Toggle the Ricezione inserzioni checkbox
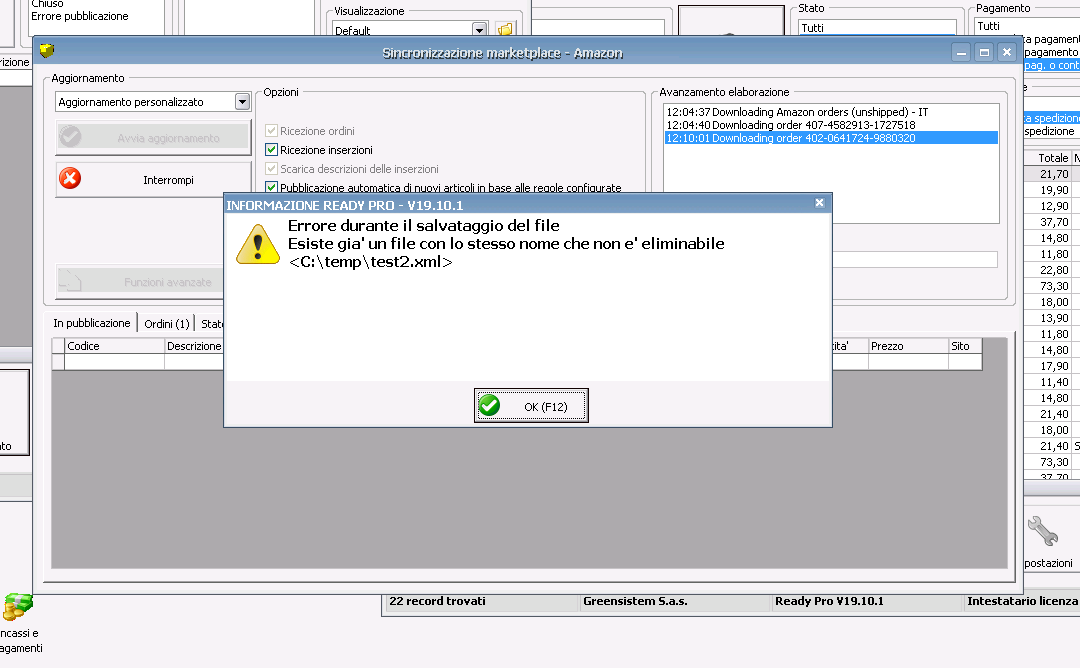The width and height of the screenshot is (1080, 668). (x=271, y=149)
